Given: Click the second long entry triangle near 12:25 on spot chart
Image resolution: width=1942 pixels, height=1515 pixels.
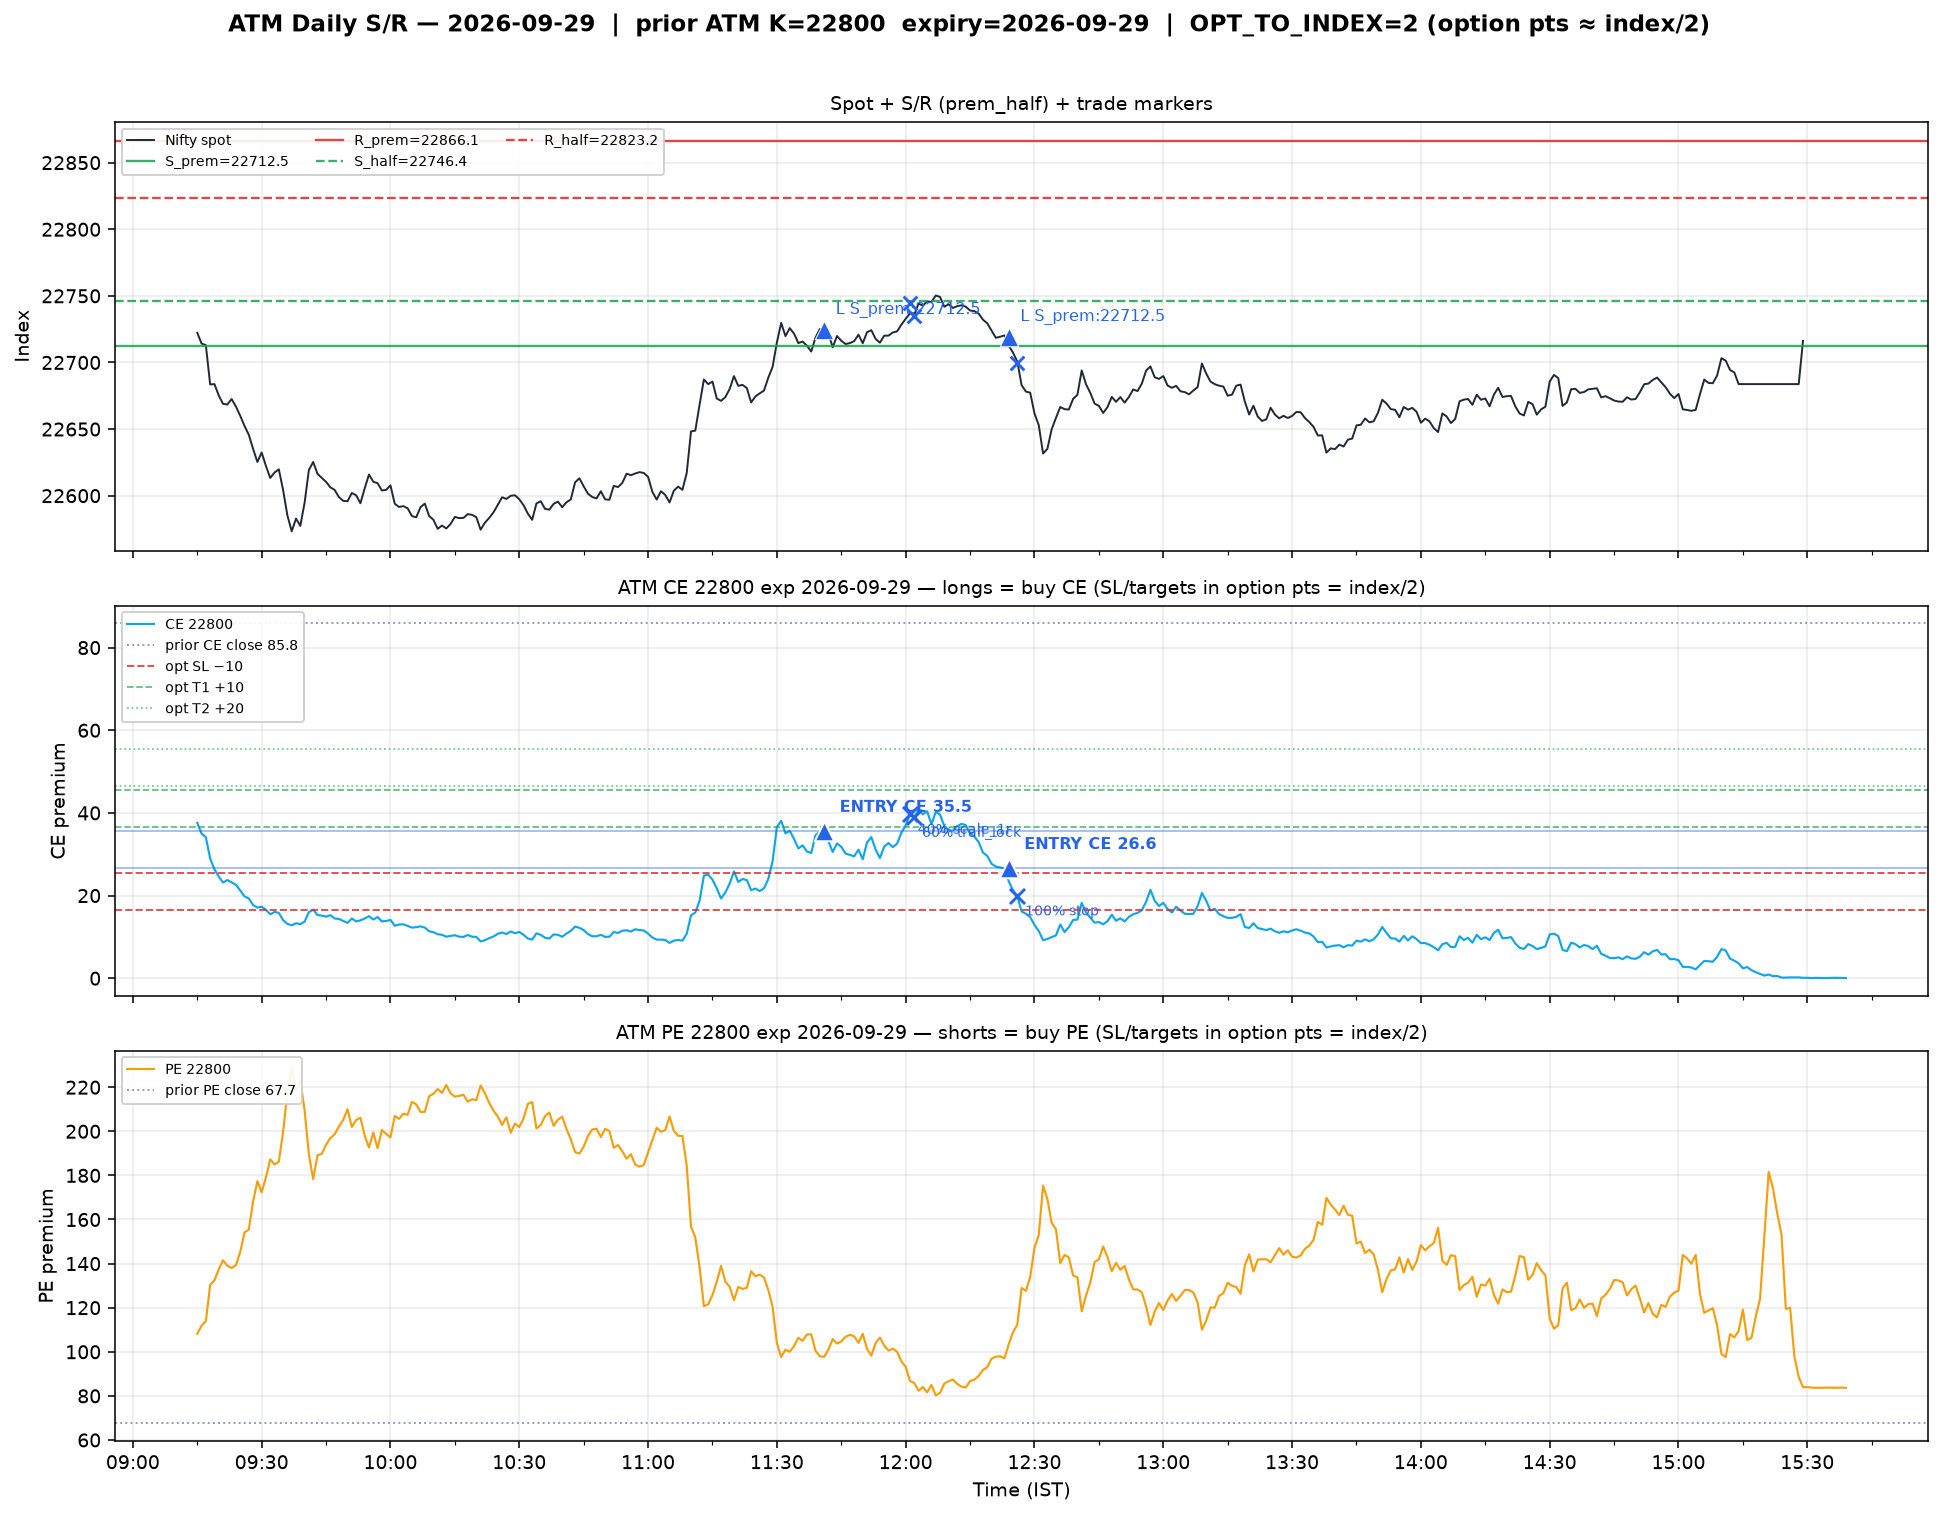Looking at the screenshot, I should click(x=1009, y=338).
